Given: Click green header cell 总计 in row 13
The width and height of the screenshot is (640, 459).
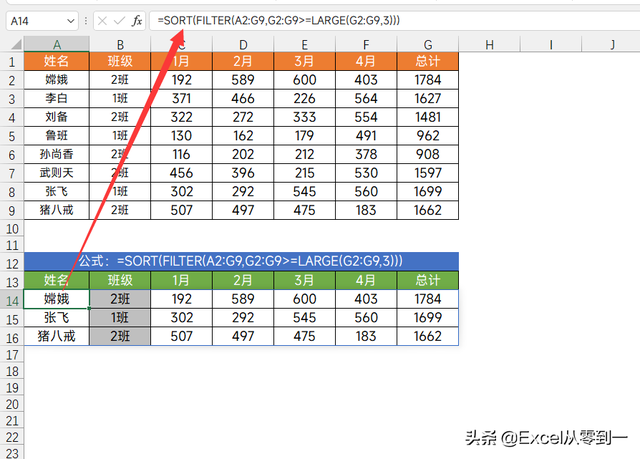Looking at the screenshot, I should point(428,280).
